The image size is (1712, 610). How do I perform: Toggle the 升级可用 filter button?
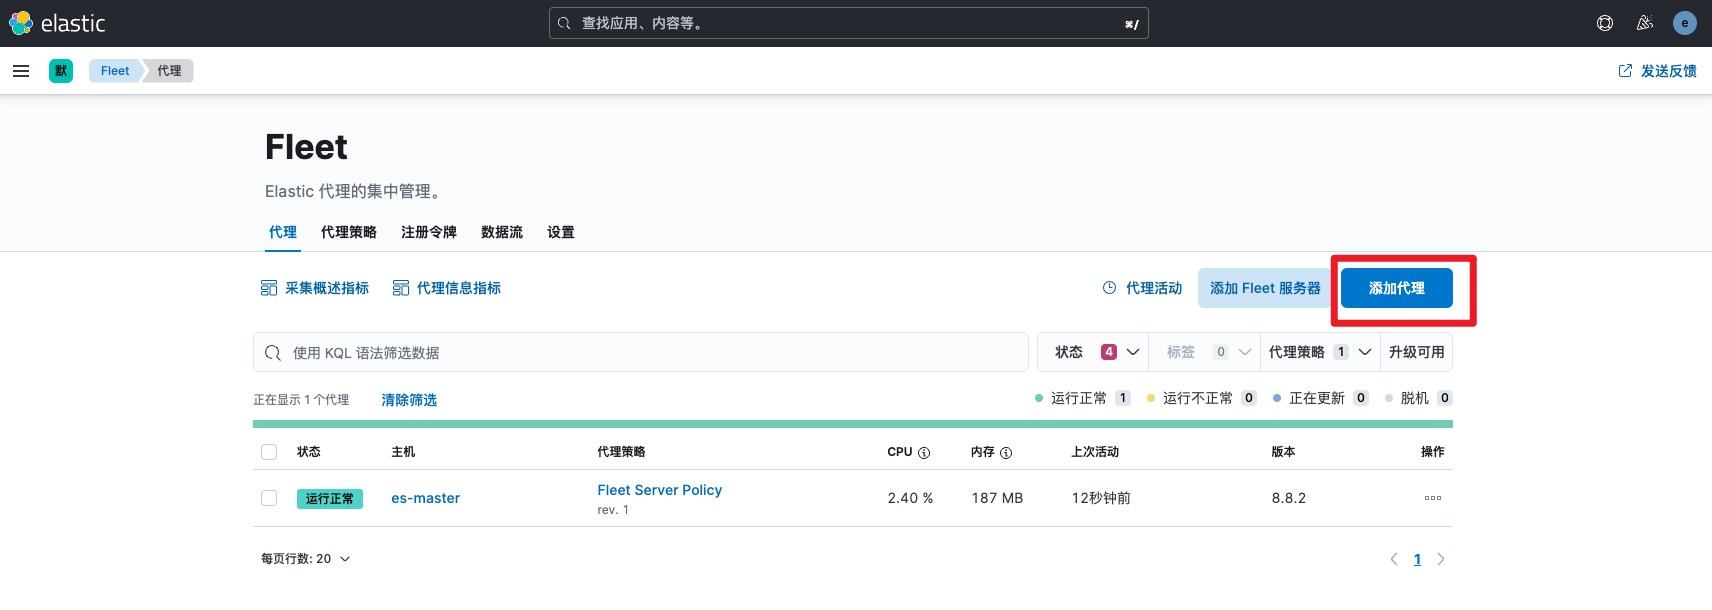click(x=1417, y=352)
